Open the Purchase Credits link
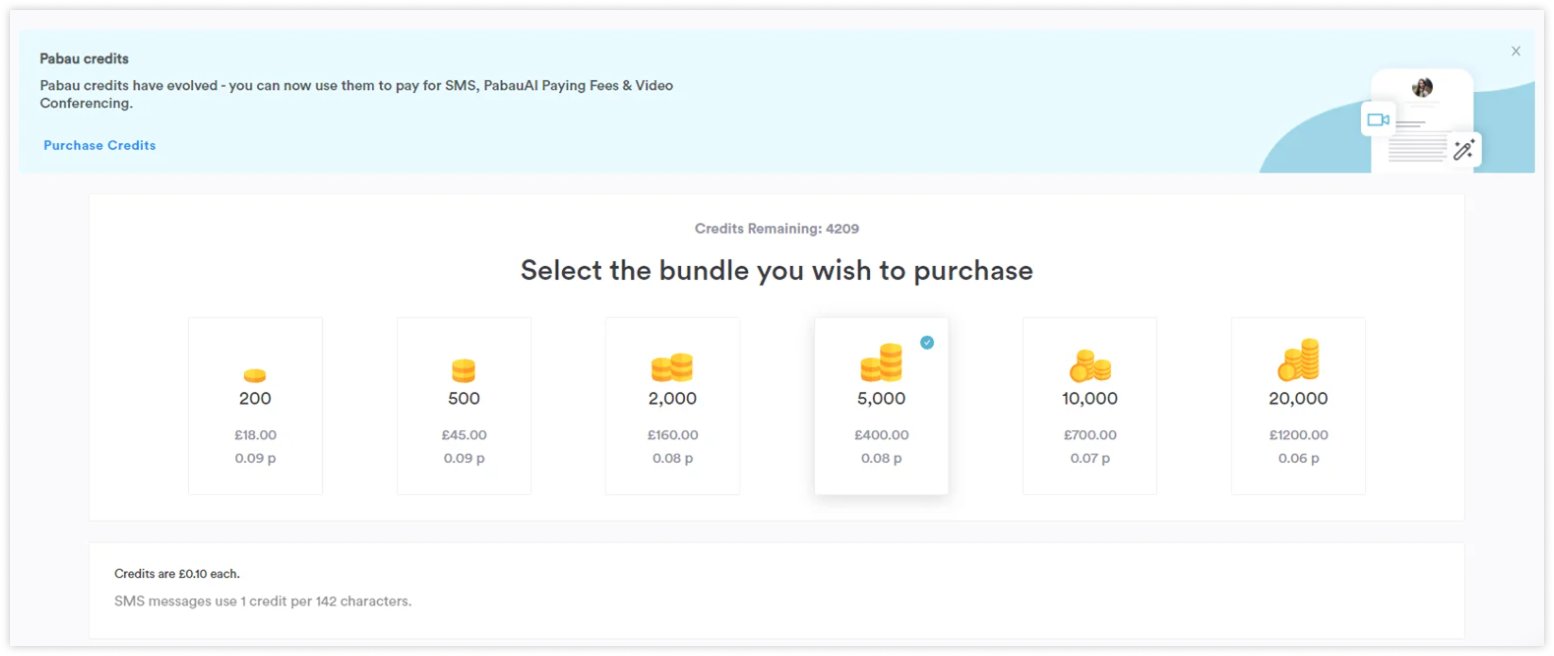 tap(100, 145)
